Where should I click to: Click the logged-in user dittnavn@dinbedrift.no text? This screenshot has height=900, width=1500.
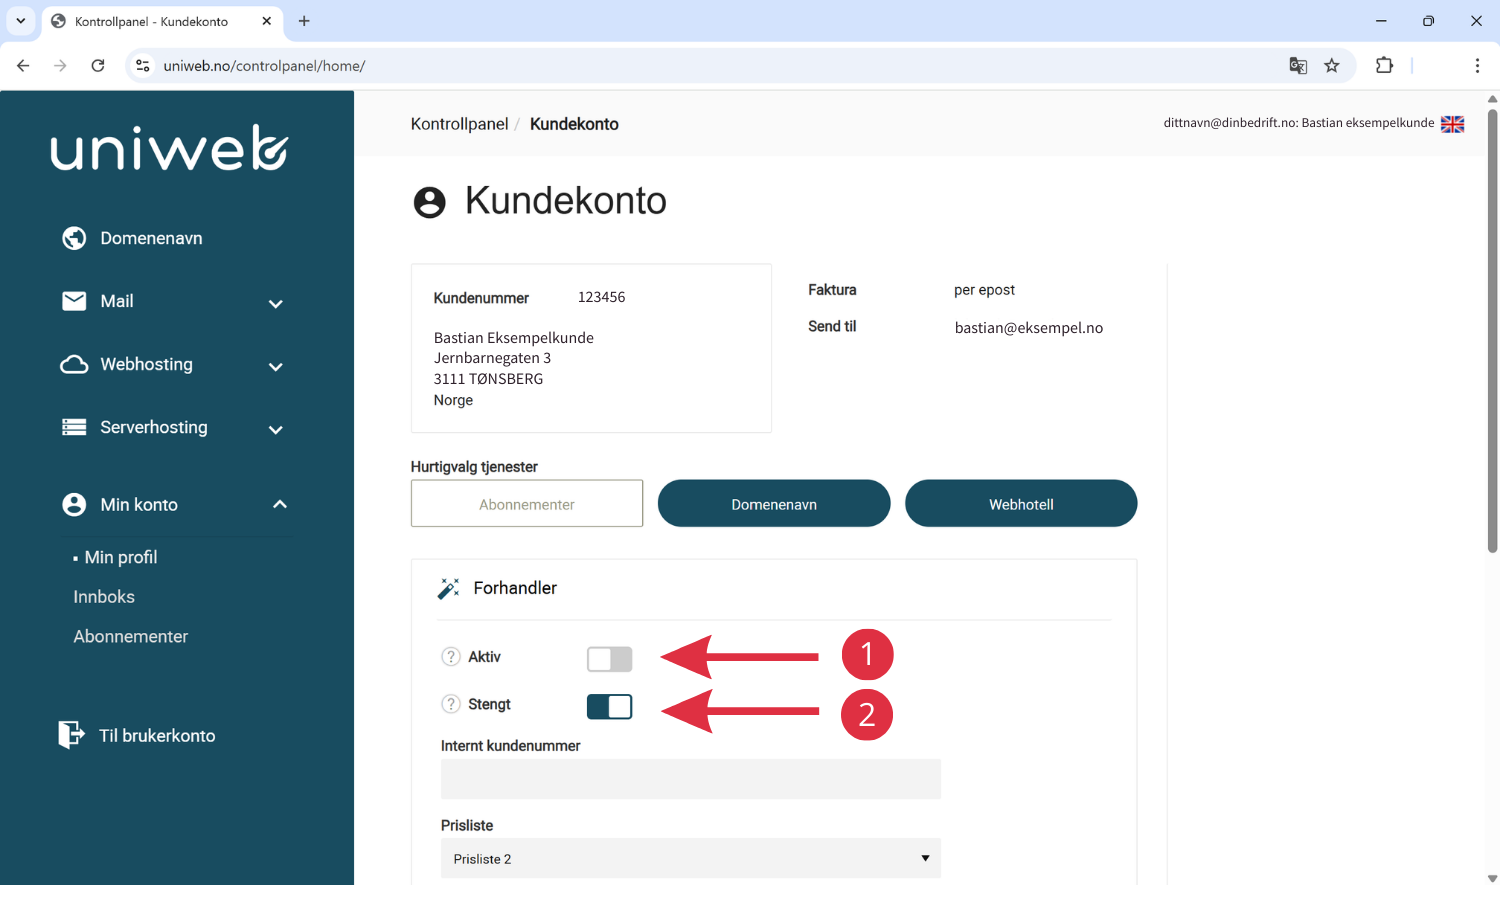pyautogui.click(x=1299, y=123)
